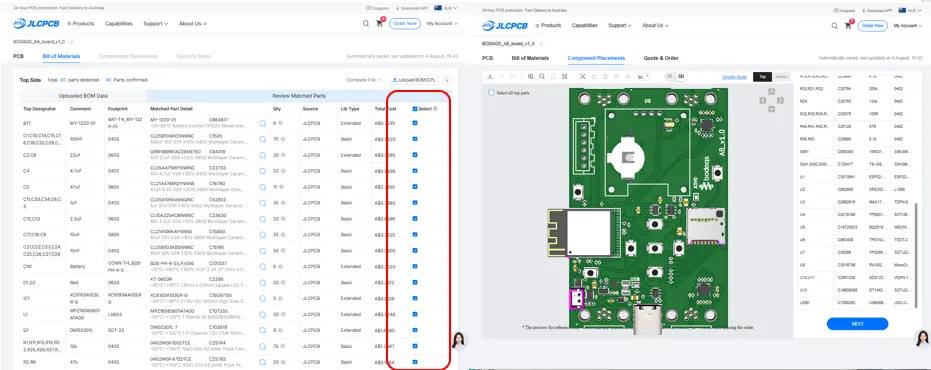
Task: Zoom in on the PCB viewer
Action: 531,77
